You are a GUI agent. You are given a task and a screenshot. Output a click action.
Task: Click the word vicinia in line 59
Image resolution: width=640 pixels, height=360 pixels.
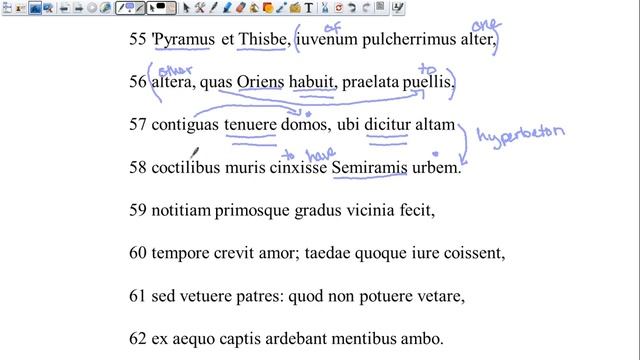click(371, 210)
